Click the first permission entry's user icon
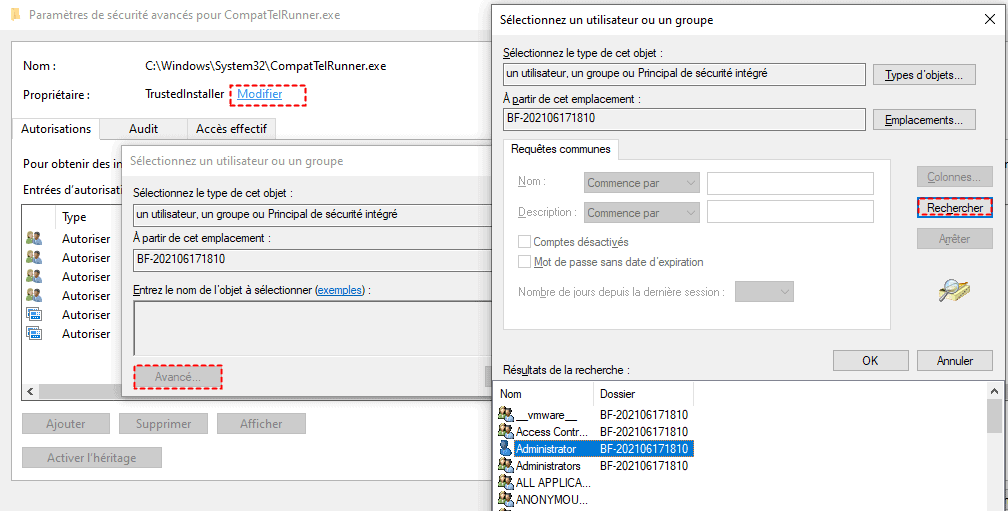Image resolution: width=1008 pixels, height=511 pixels. click(x=34, y=238)
